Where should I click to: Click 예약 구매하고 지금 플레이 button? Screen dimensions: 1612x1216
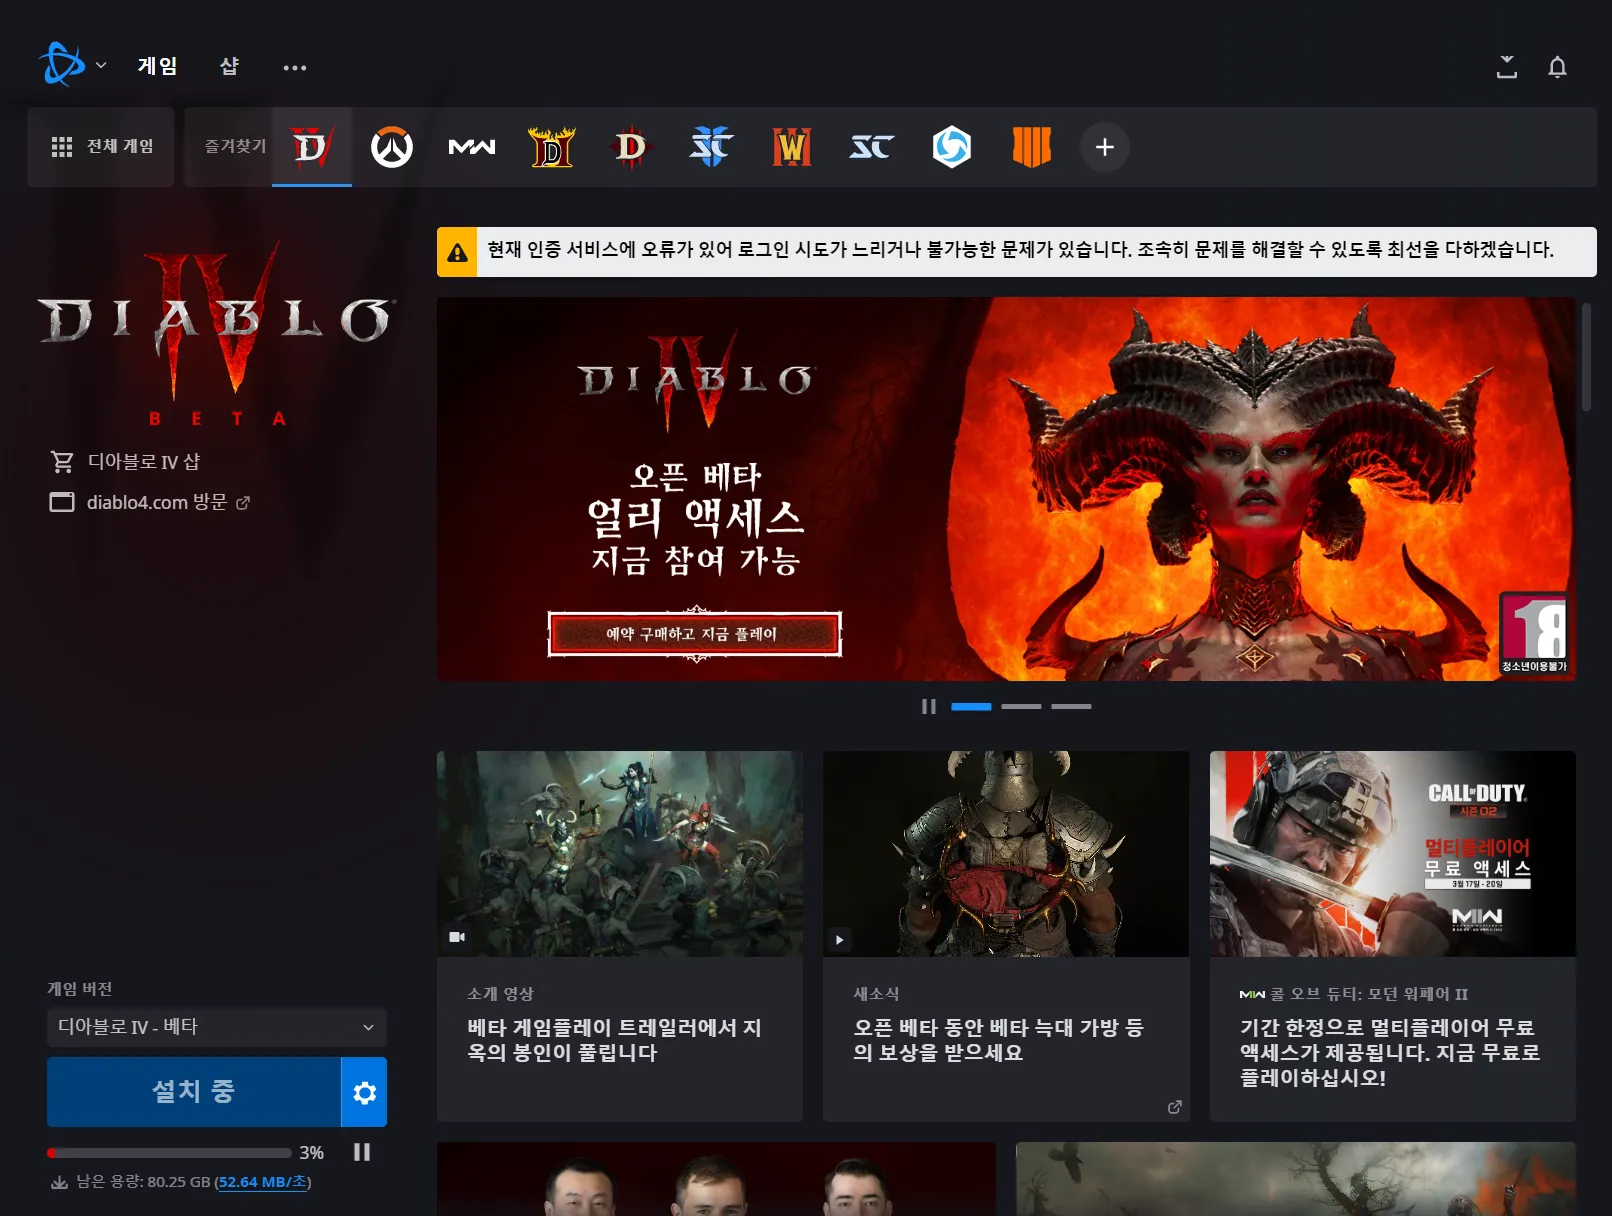click(695, 634)
